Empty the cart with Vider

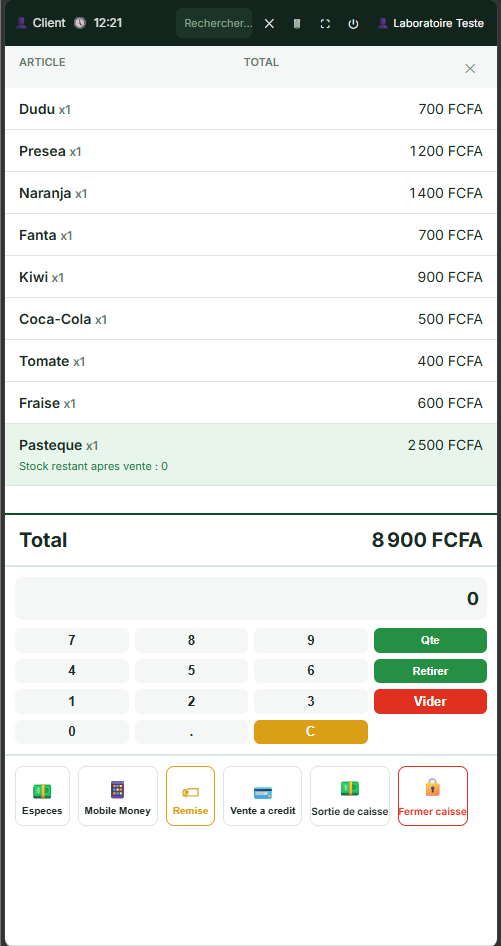pos(430,702)
